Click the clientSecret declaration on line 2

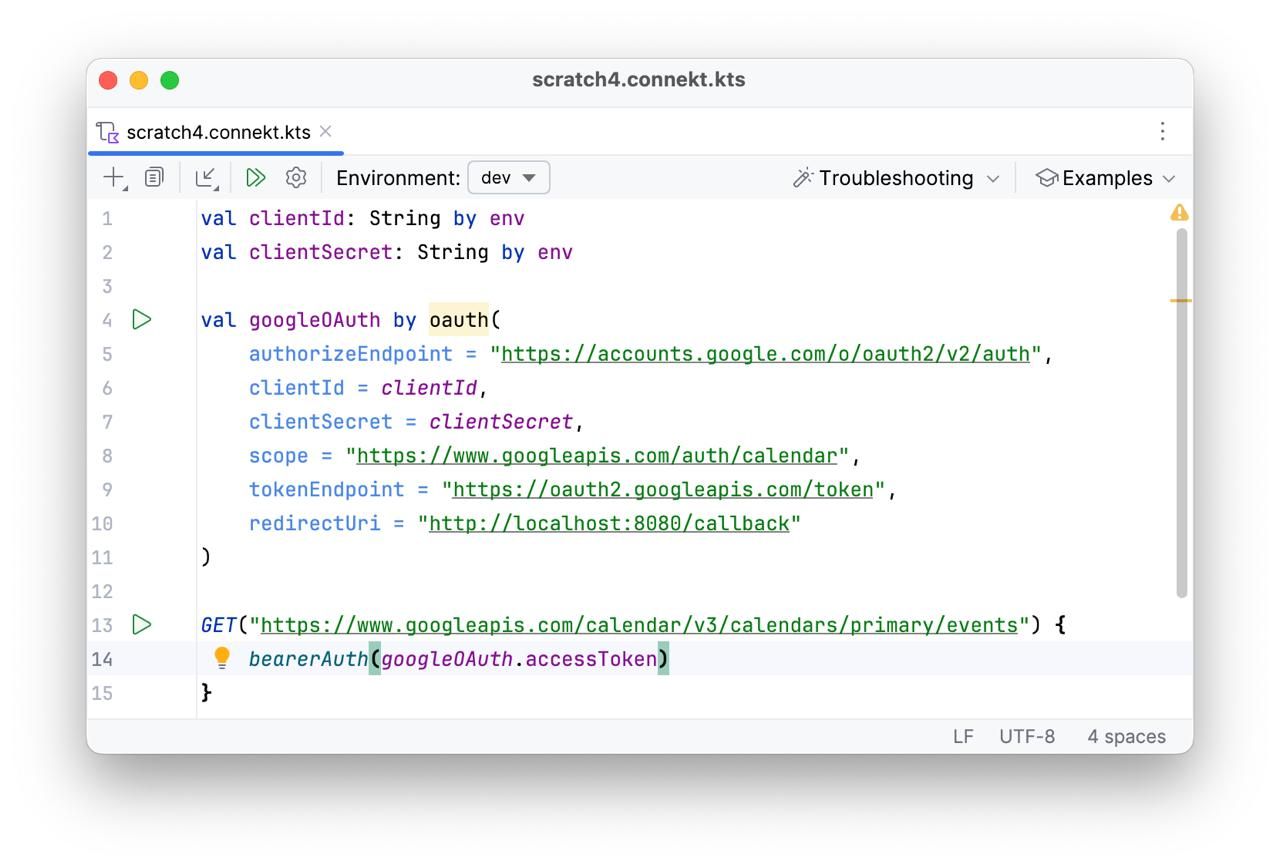(321, 252)
